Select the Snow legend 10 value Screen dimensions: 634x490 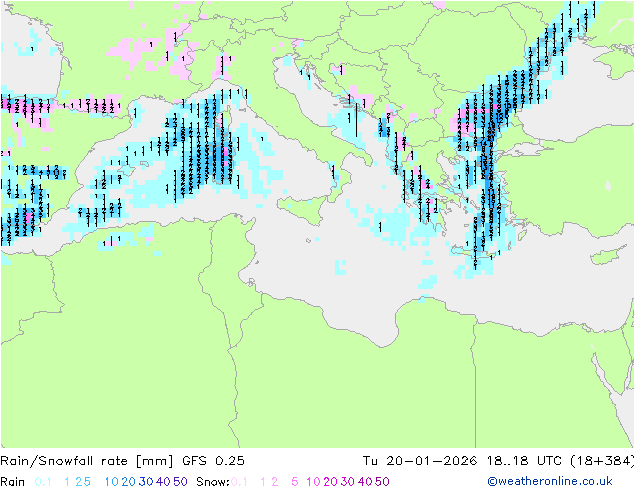[313, 482]
